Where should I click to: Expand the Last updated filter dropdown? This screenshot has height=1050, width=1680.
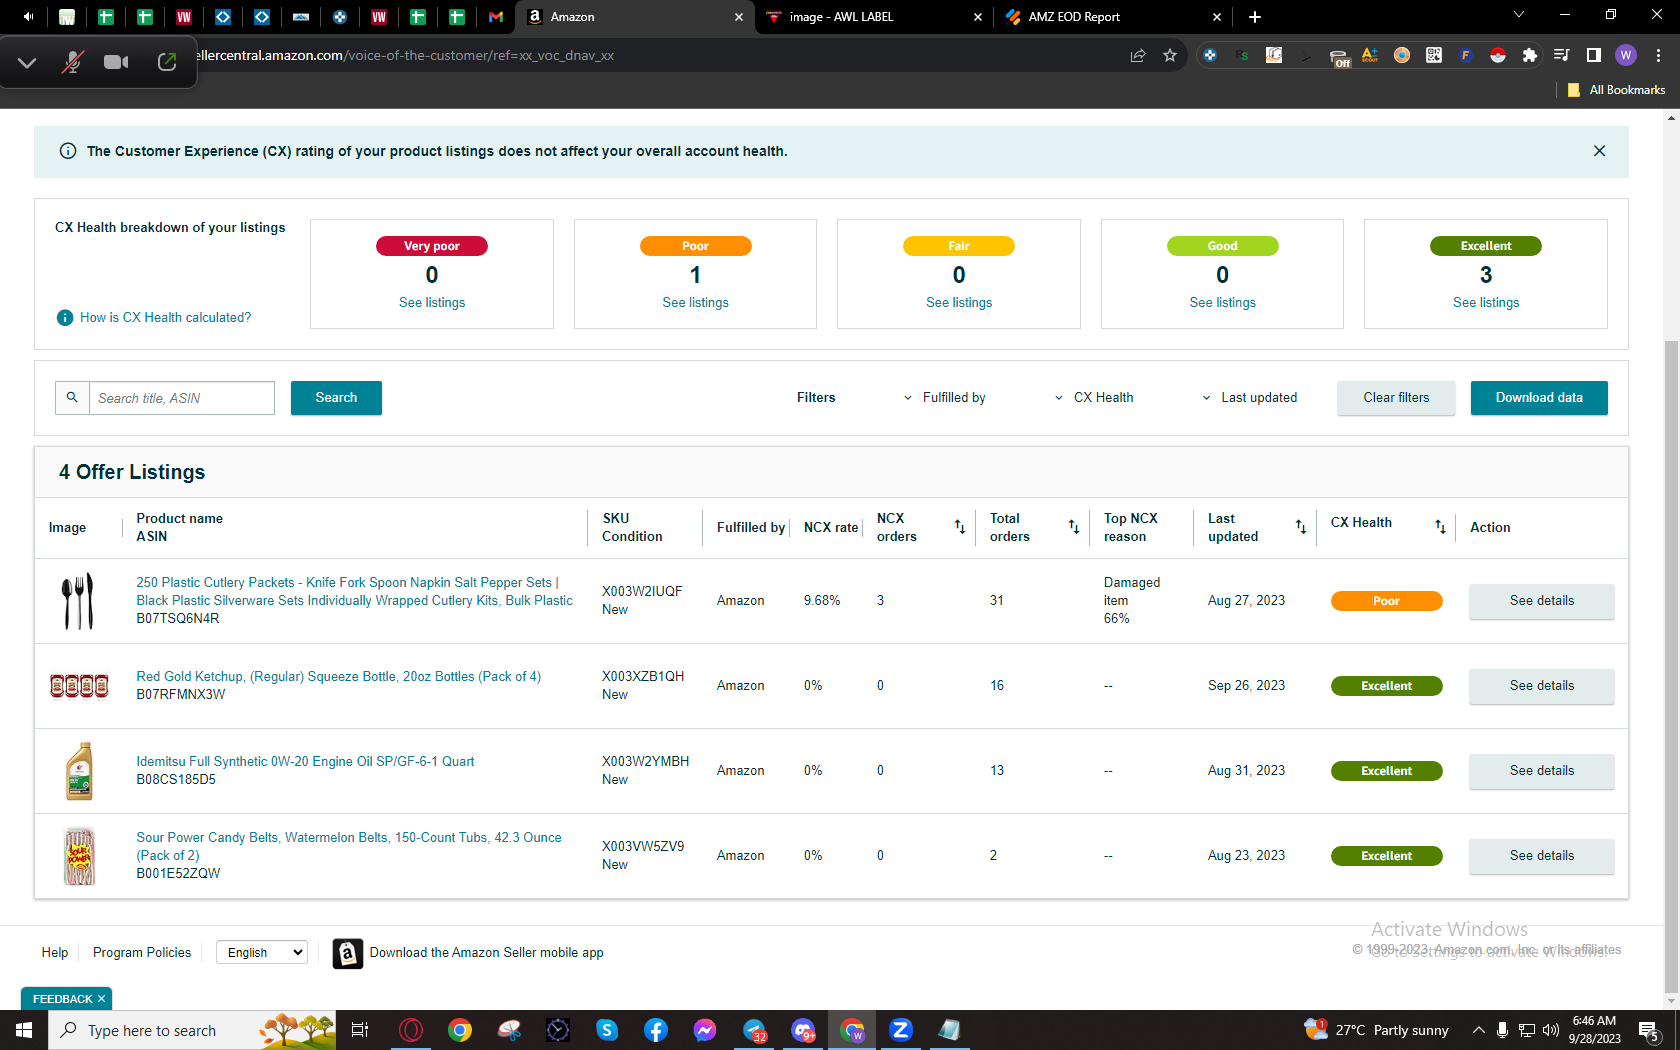click(1250, 398)
